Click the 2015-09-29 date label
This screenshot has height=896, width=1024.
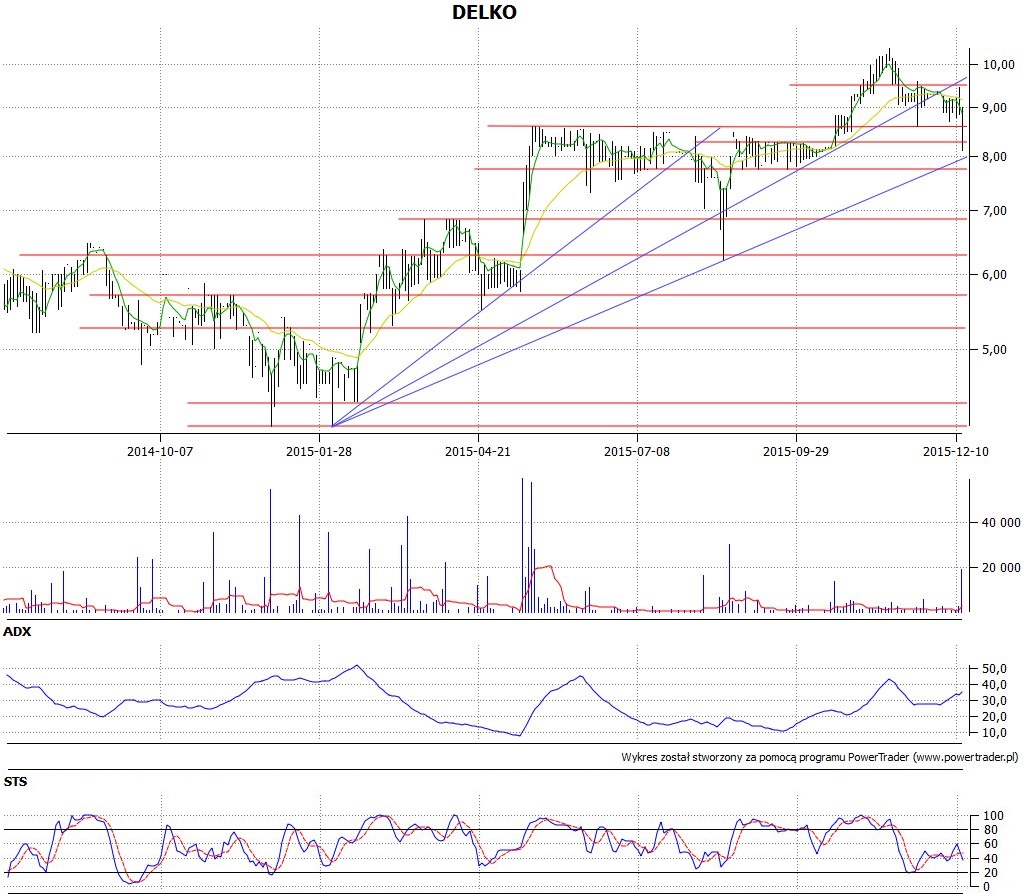[795, 451]
